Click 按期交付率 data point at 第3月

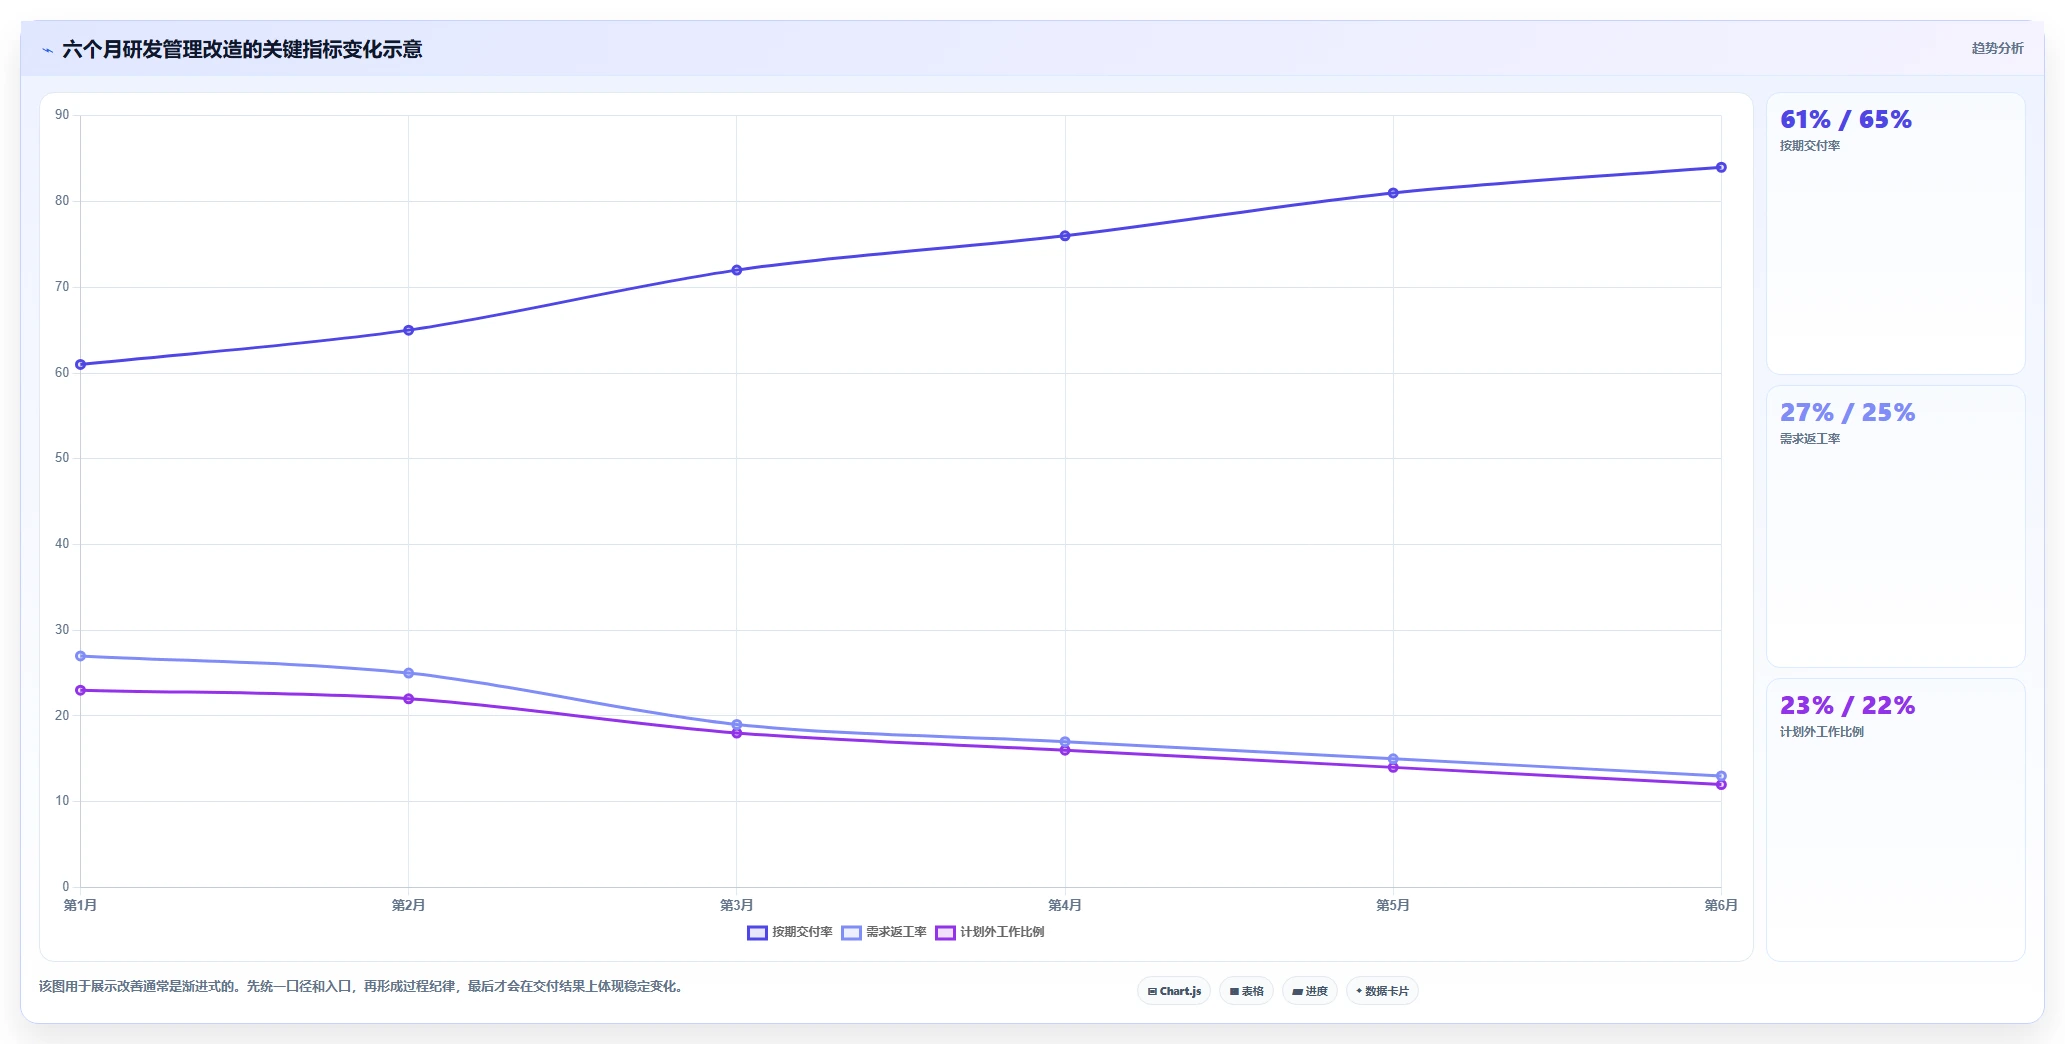pyautogui.click(x=737, y=270)
